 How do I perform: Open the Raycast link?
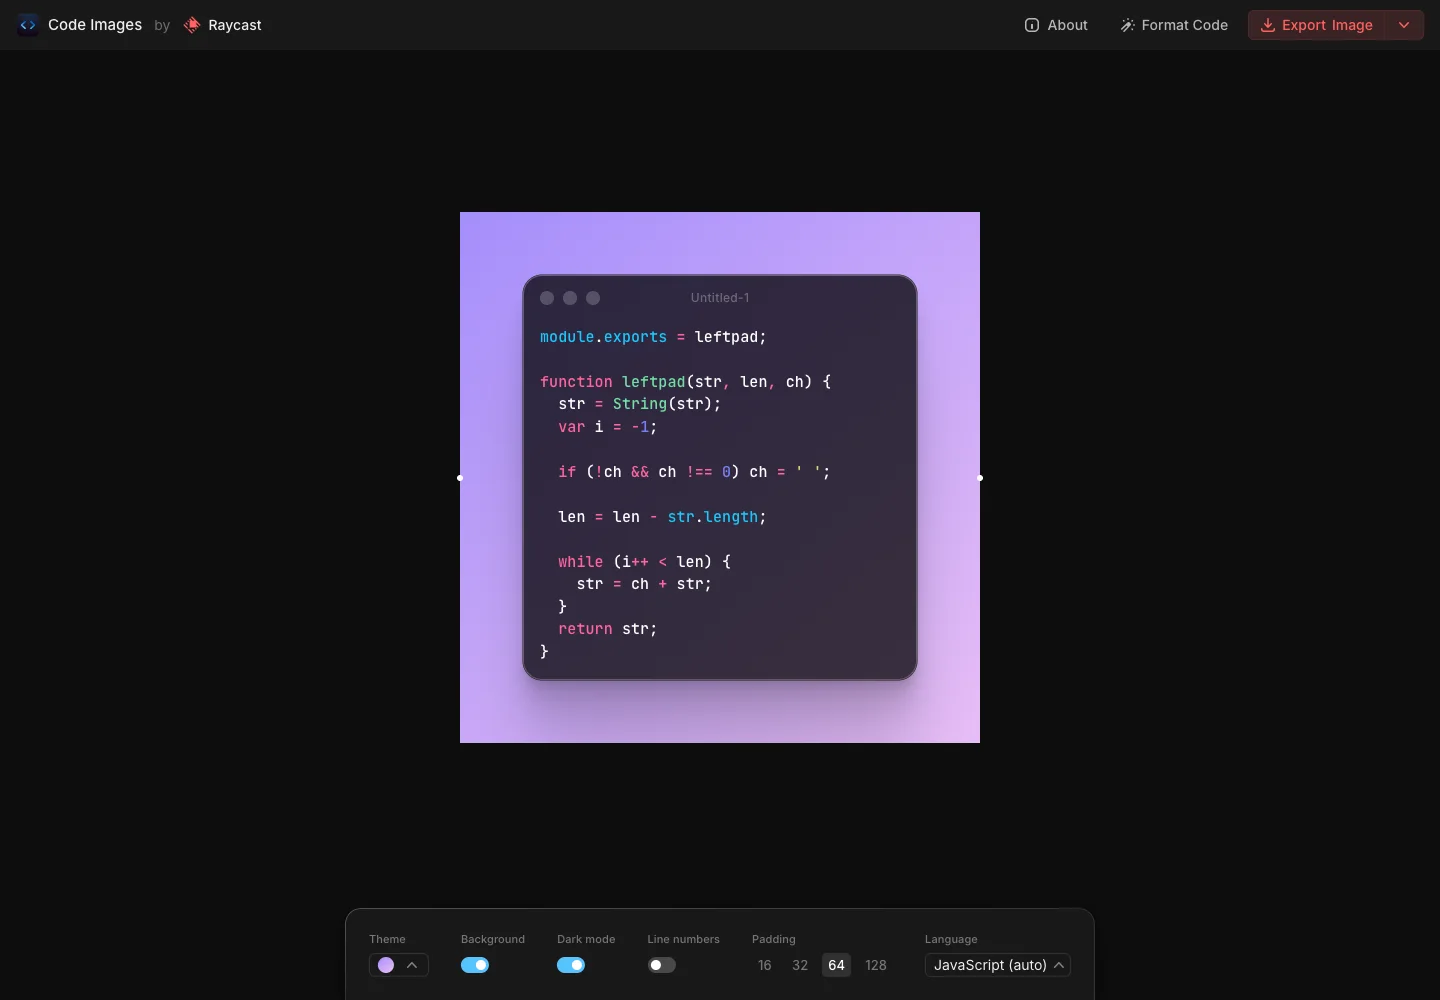[223, 25]
